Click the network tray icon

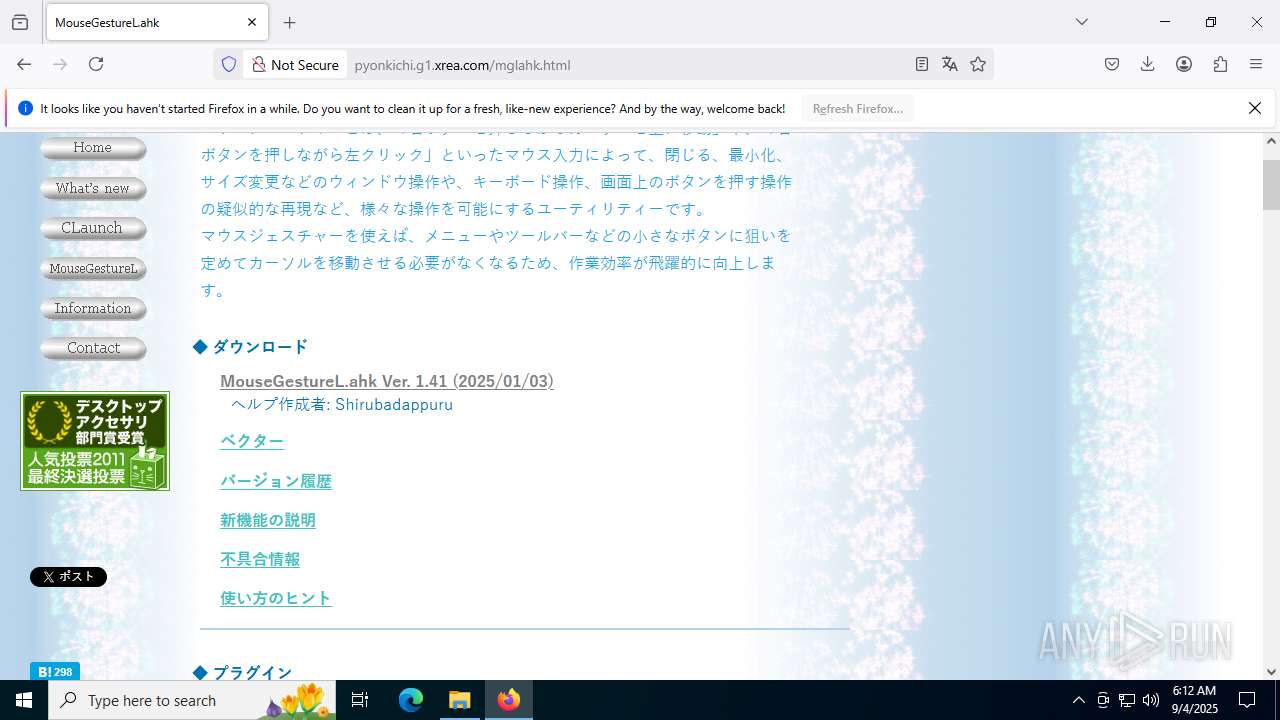pyautogui.click(x=1127, y=700)
